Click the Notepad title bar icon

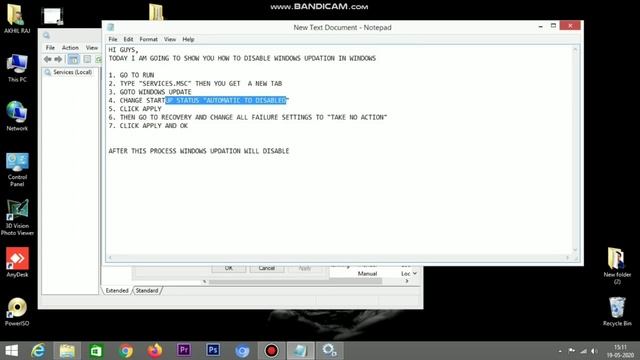111,27
